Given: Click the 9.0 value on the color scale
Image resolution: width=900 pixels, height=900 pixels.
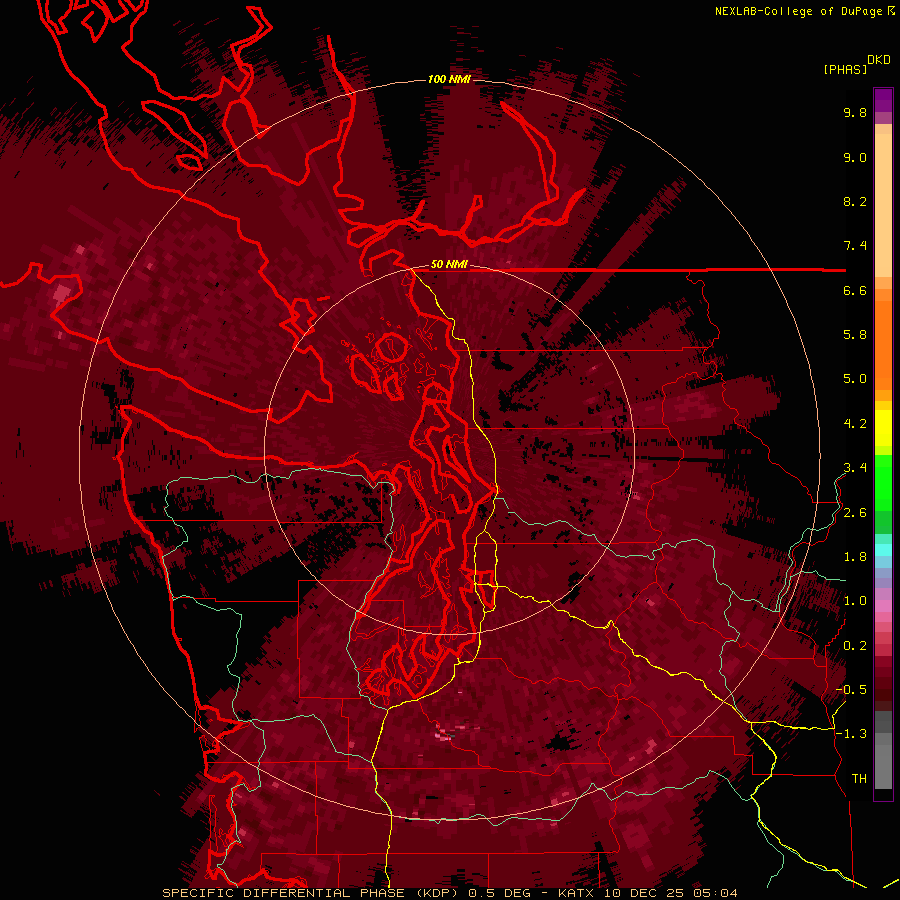Looking at the screenshot, I should click(855, 158).
